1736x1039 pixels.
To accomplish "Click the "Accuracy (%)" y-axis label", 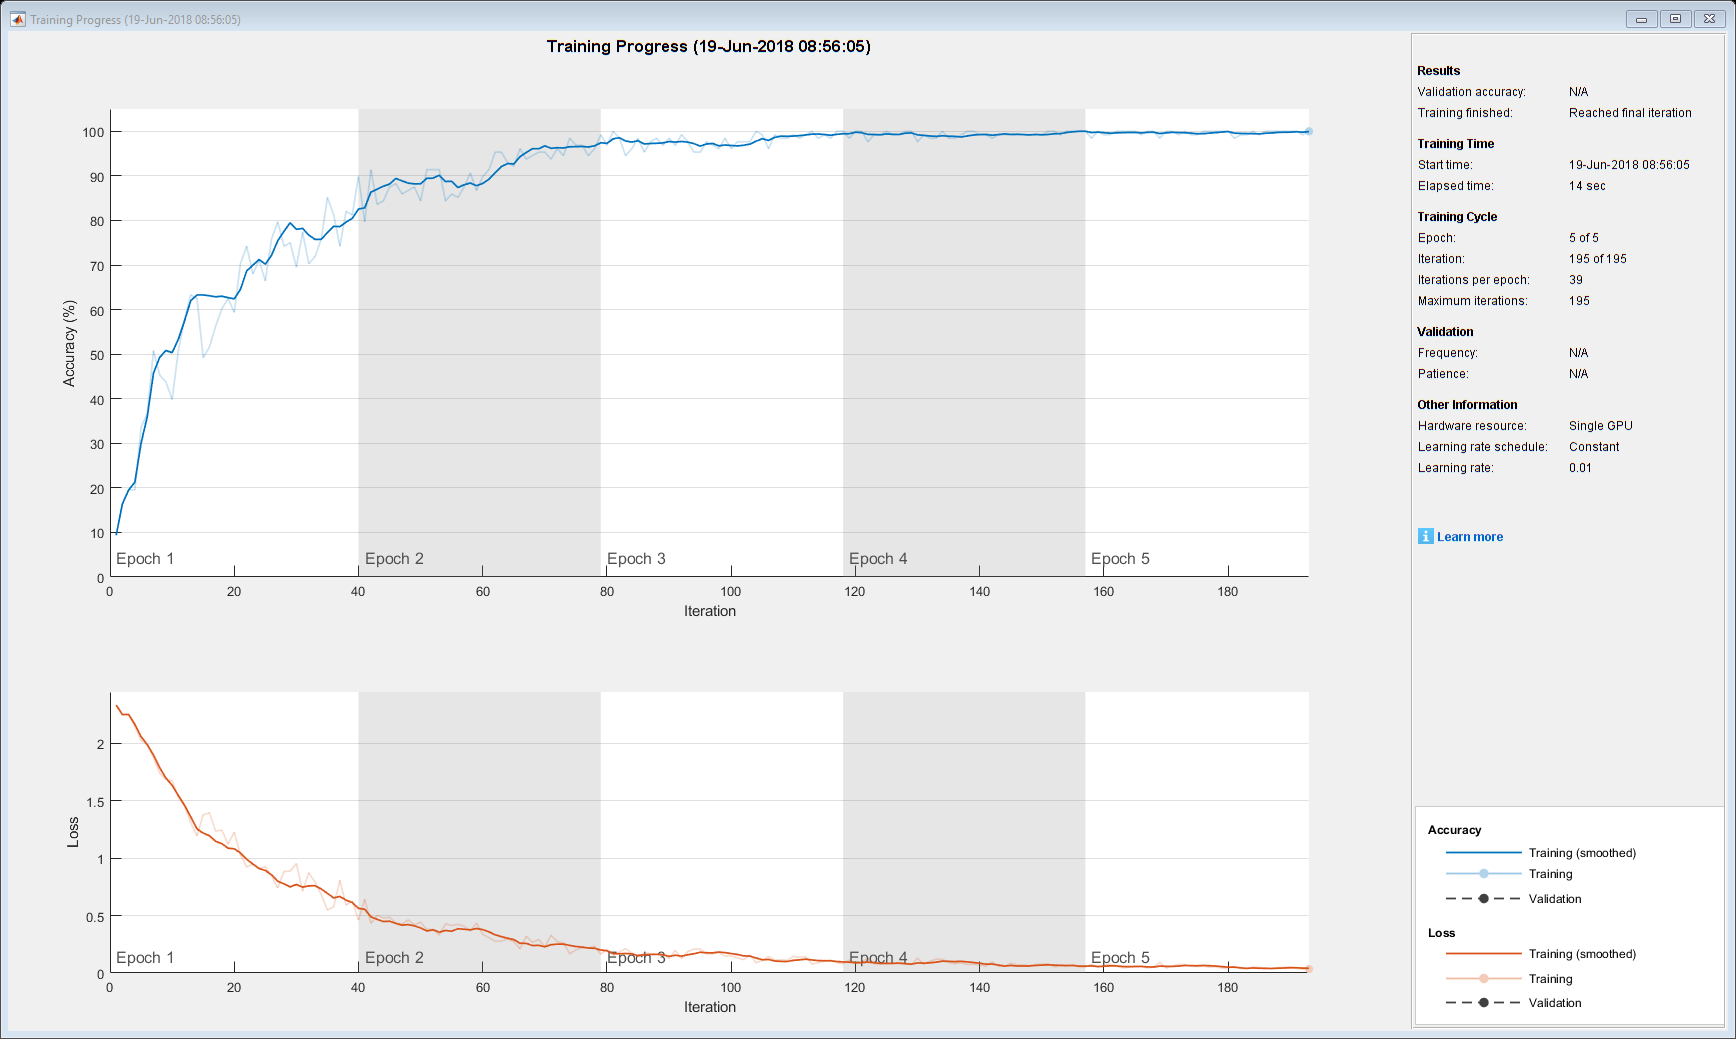I will click(x=69, y=343).
